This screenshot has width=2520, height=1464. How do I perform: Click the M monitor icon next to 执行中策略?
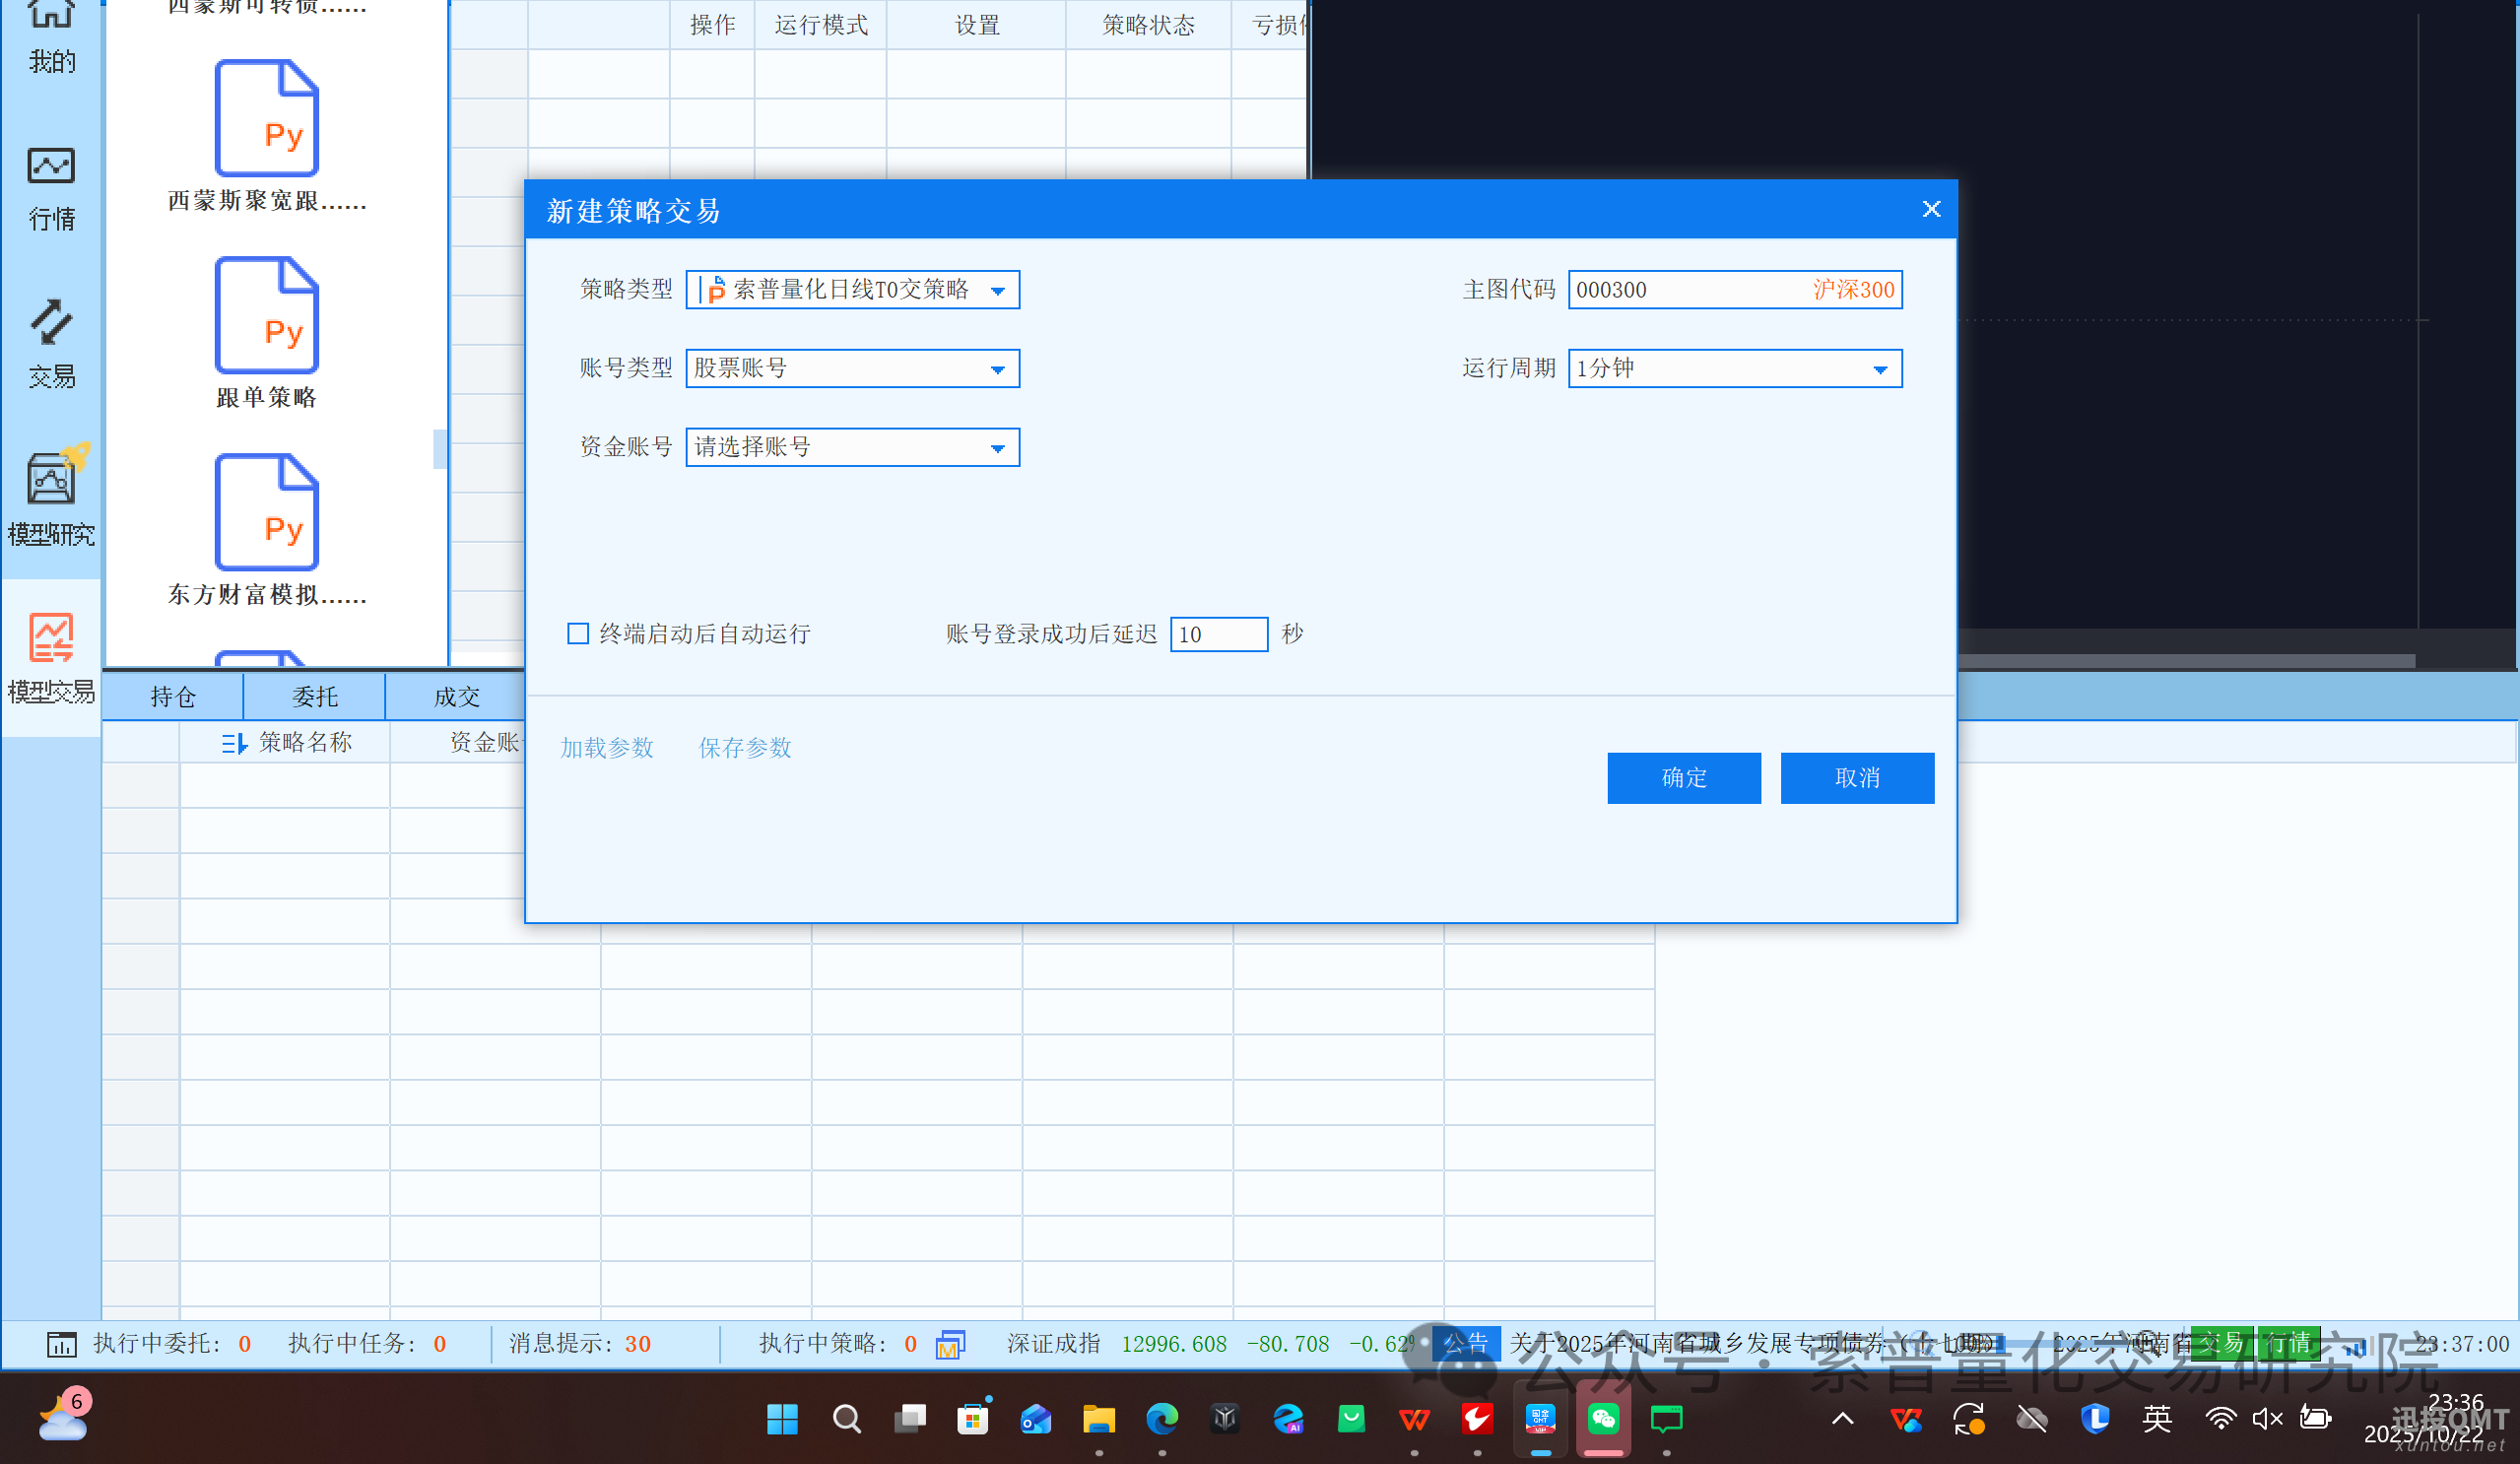click(x=949, y=1344)
